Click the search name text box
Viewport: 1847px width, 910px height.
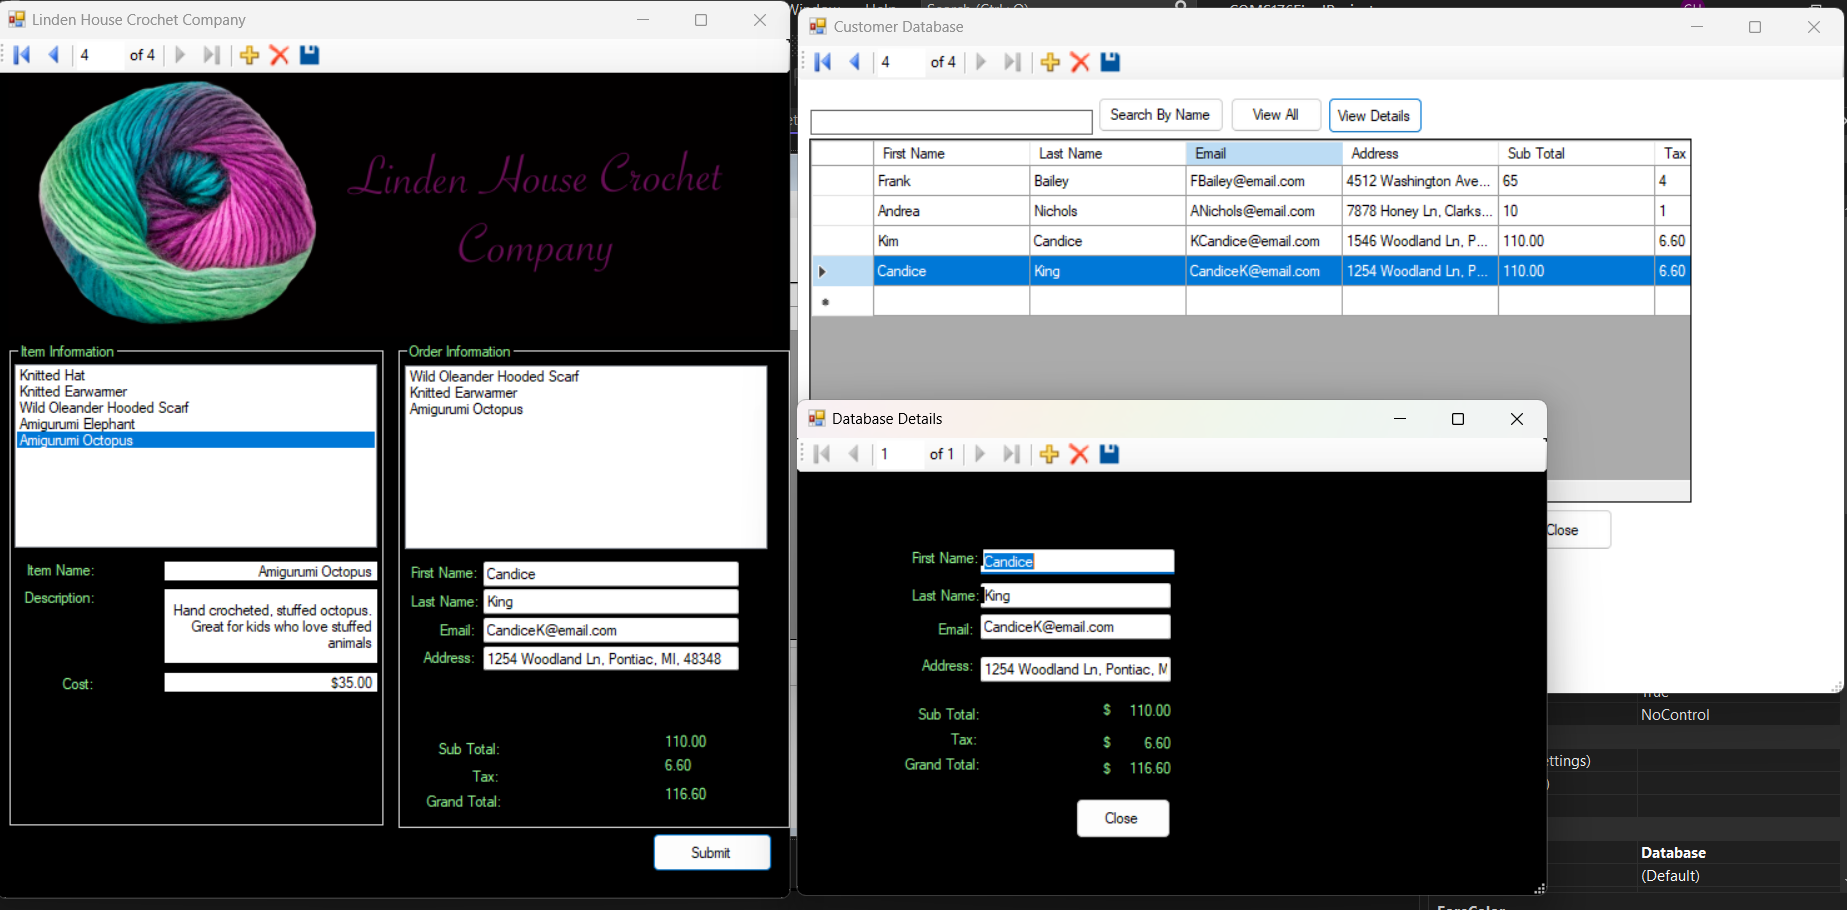click(x=950, y=122)
